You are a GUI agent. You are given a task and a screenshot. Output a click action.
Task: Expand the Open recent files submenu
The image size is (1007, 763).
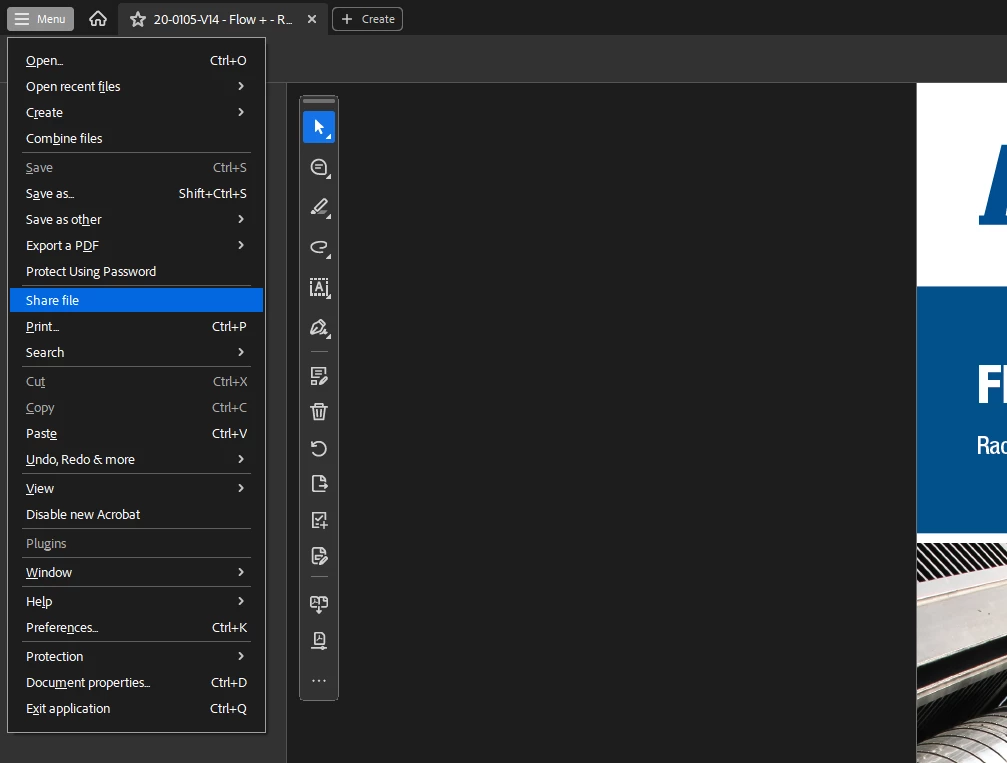pyautogui.click(x=136, y=86)
